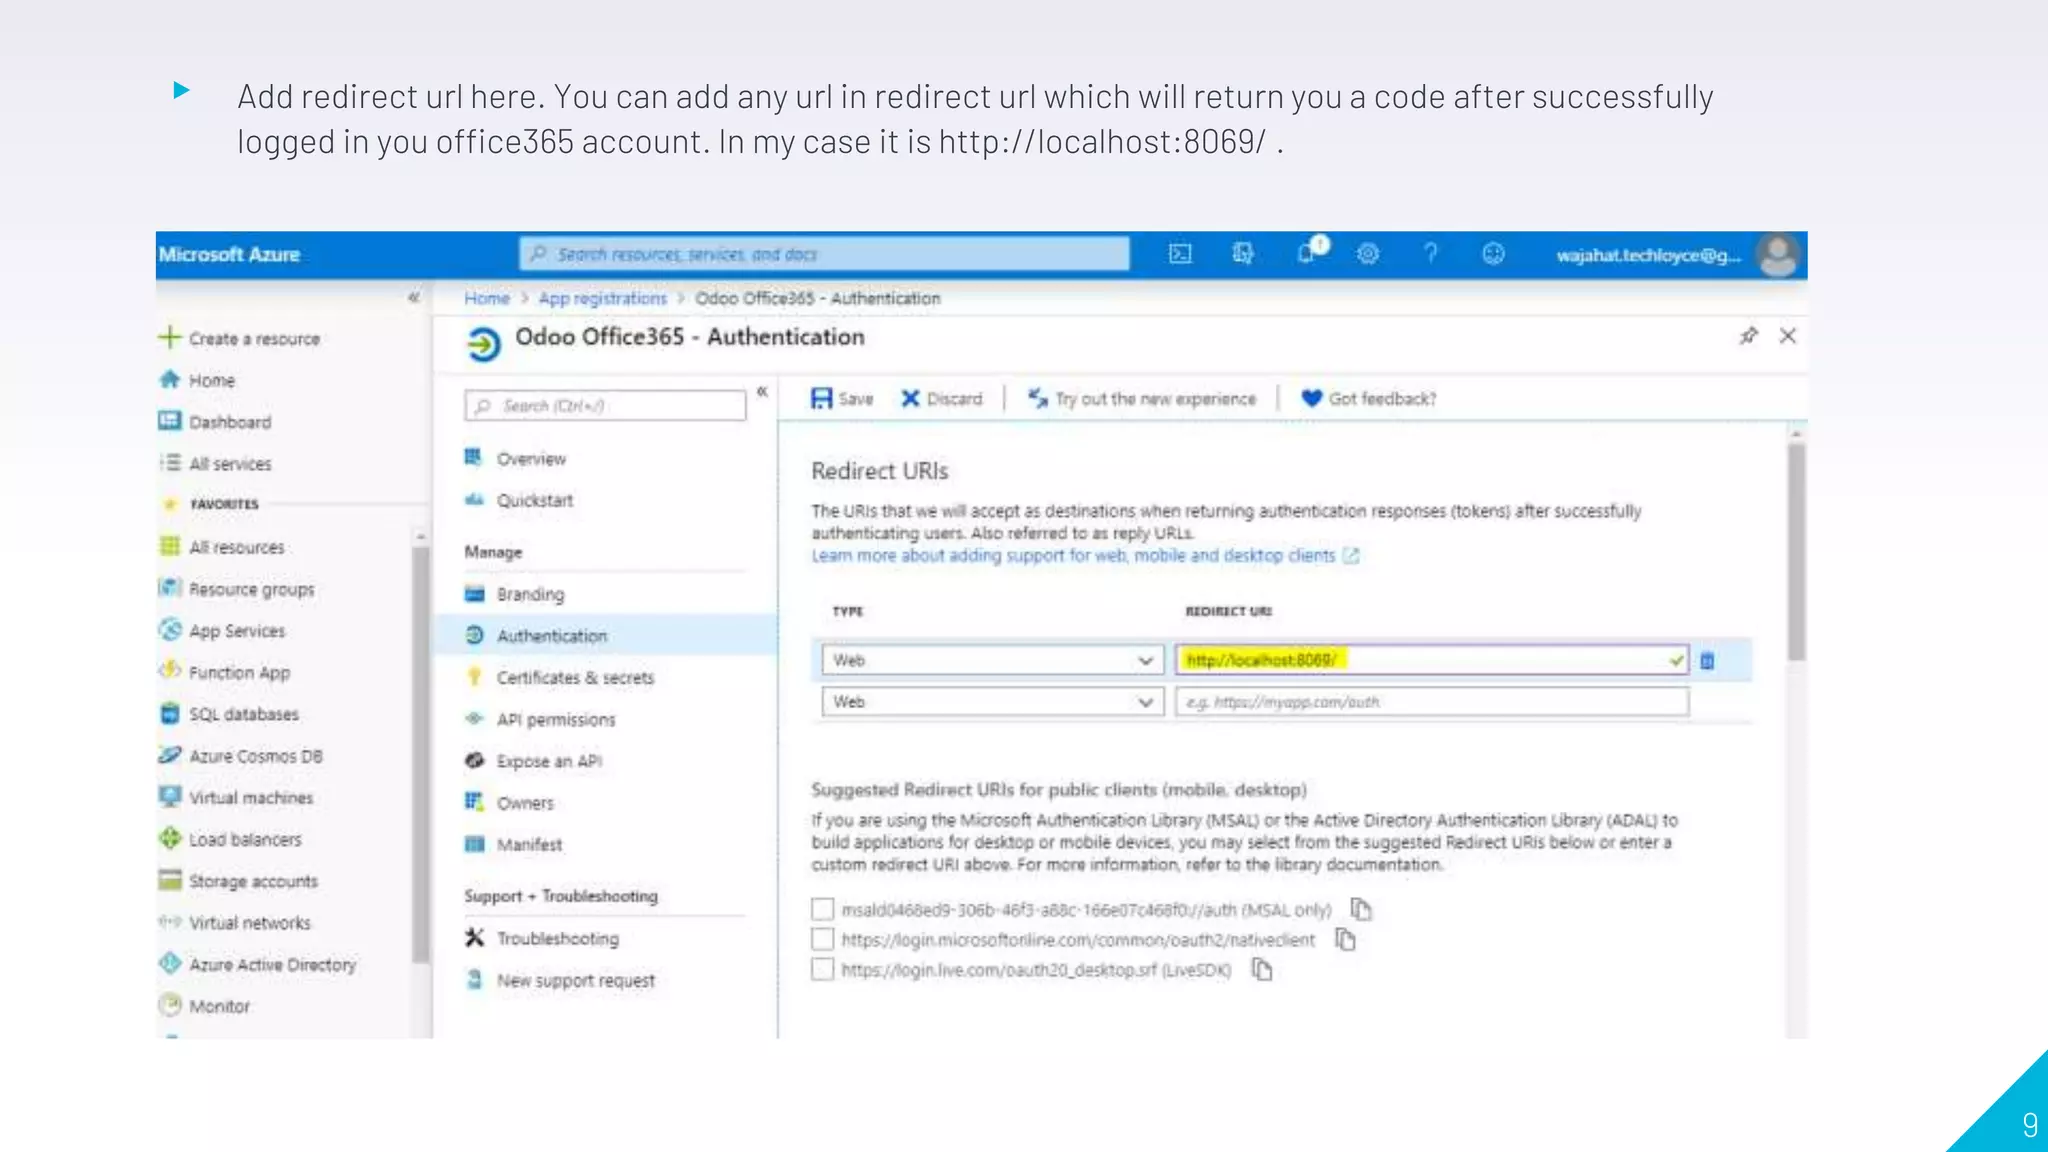The width and height of the screenshot is (2048, 1152).
Task: Click the Azure Active Directory icon
Action: coord(170,963)
